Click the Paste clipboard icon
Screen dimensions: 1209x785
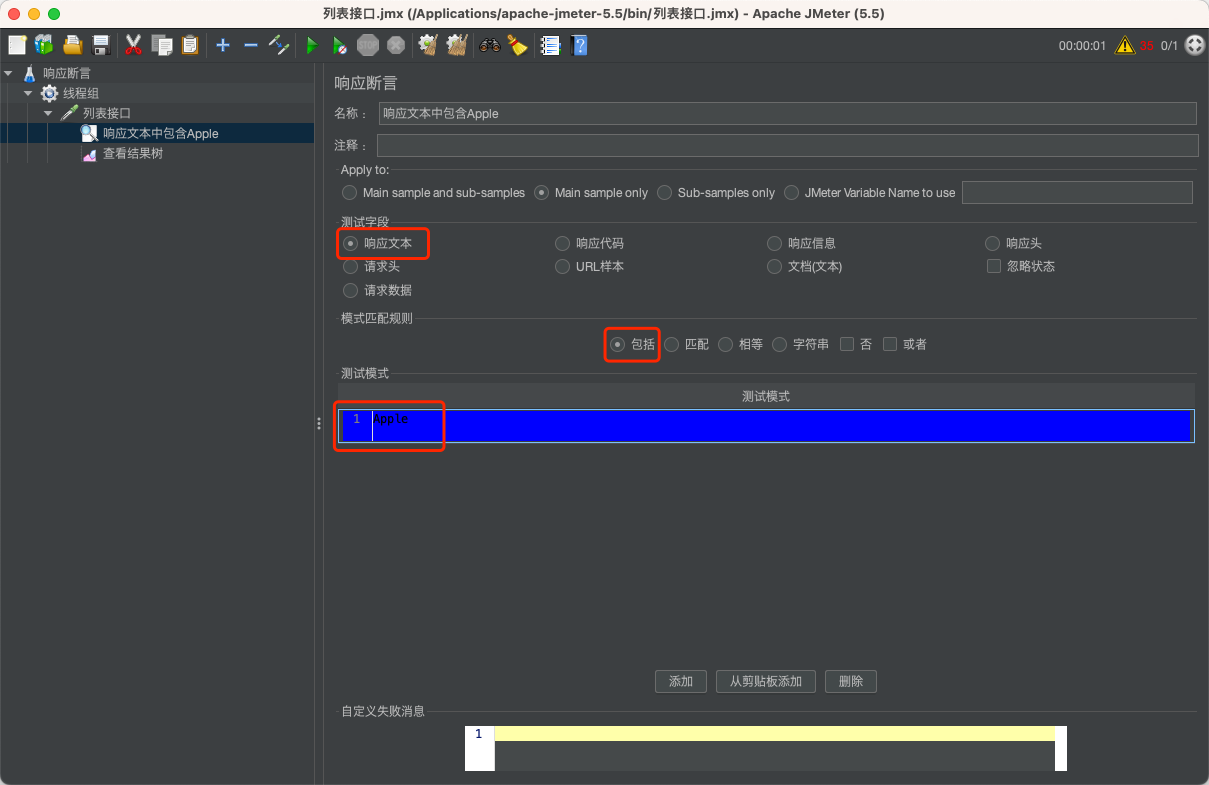pos(189,45)
